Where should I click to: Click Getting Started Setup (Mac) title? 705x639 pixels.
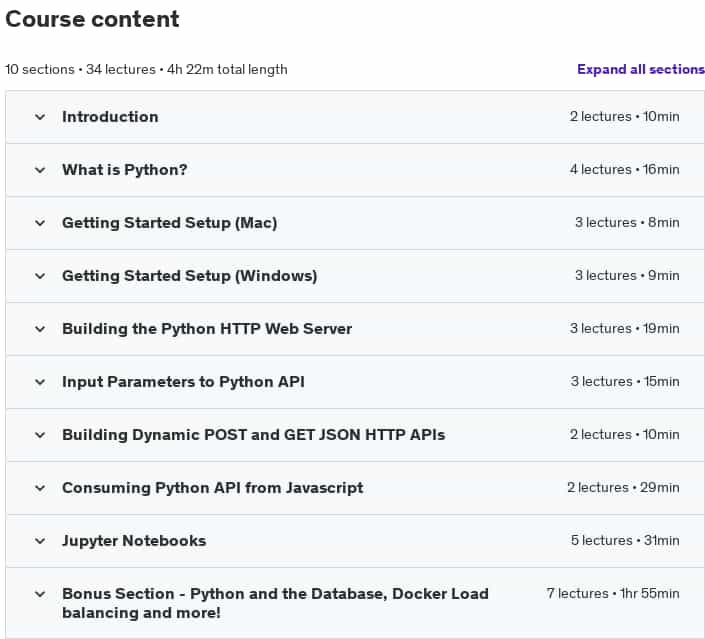170,223
